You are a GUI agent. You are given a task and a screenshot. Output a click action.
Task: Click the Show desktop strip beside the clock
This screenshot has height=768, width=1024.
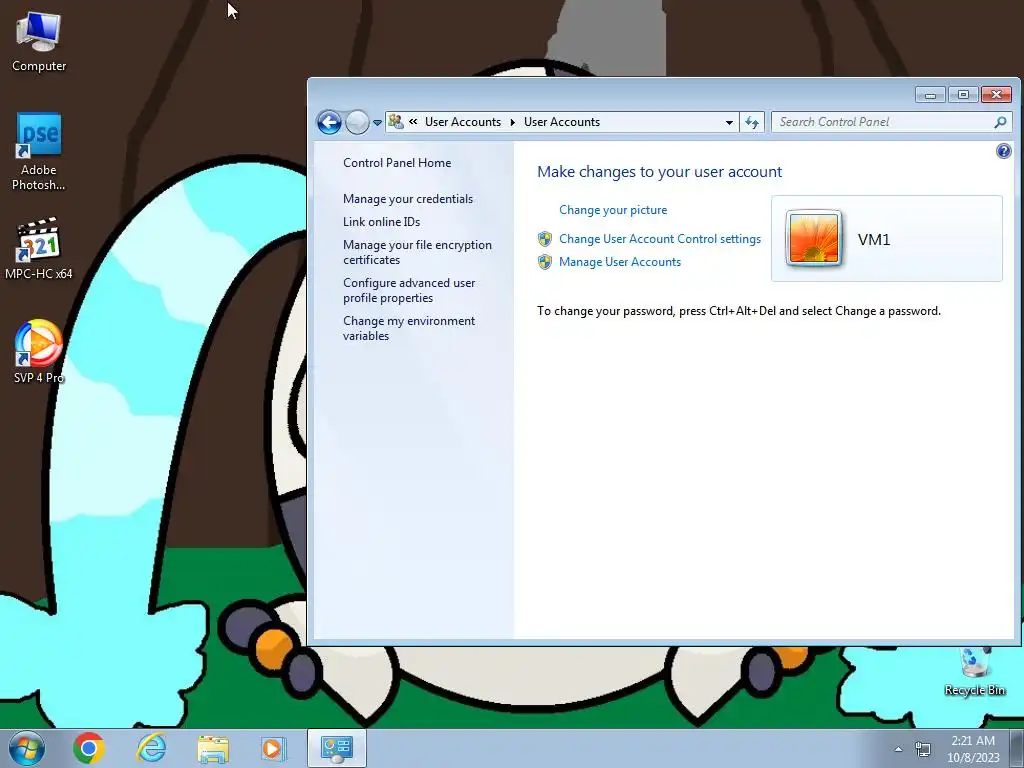click(x=1017, y=748)
